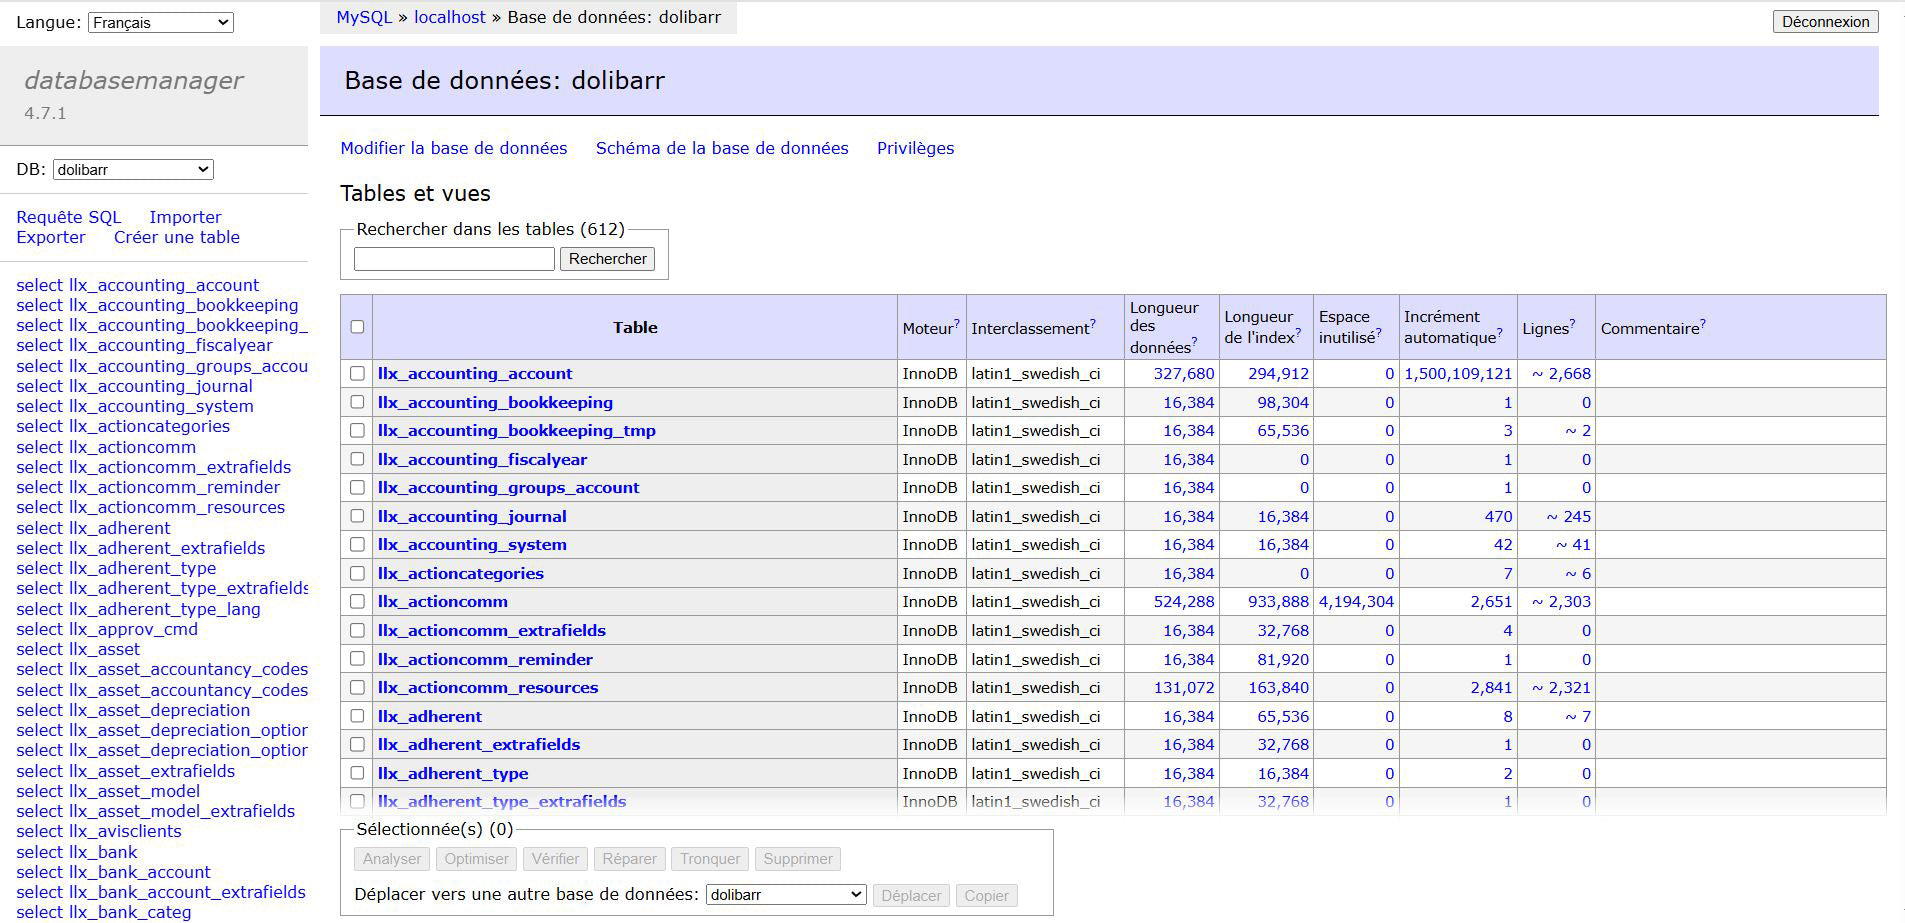The height and width of the screenshot is (923, 1905).
Task: Check the box for llx_accounting_account row
Action: coord(357,373)
